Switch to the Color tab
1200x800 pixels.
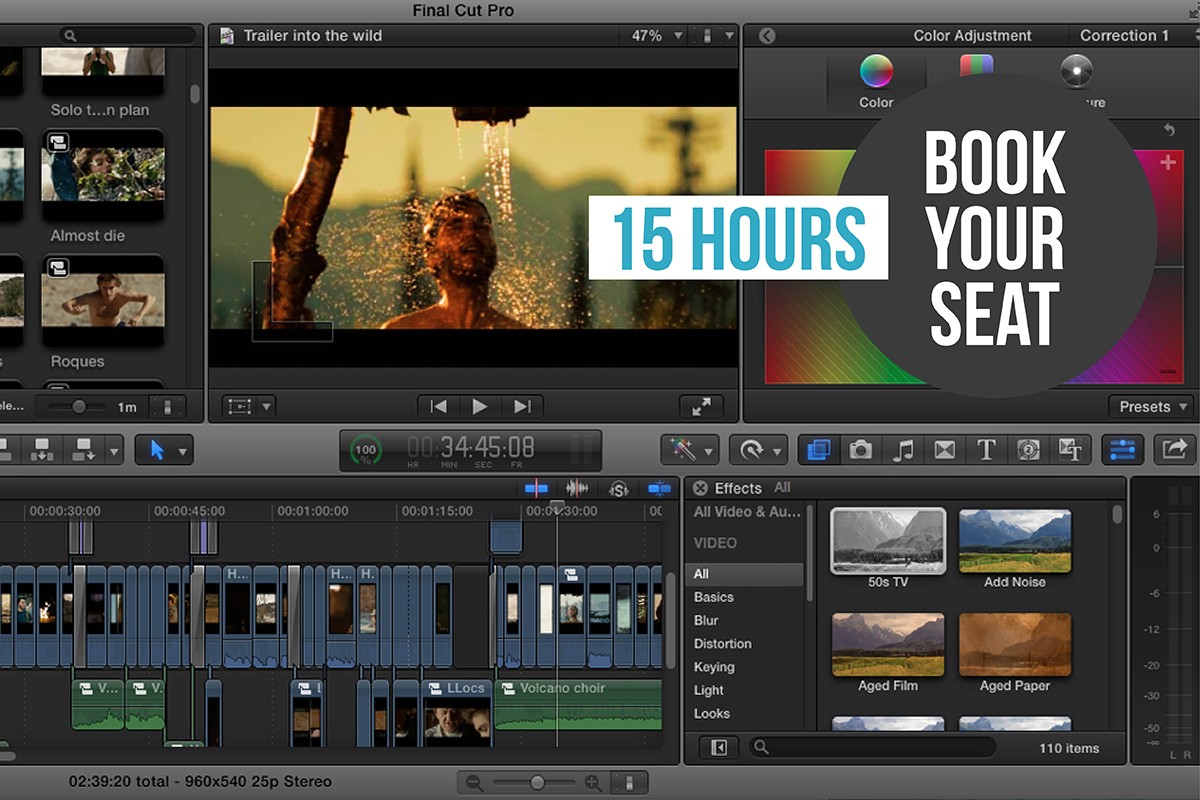click(876, 81)
